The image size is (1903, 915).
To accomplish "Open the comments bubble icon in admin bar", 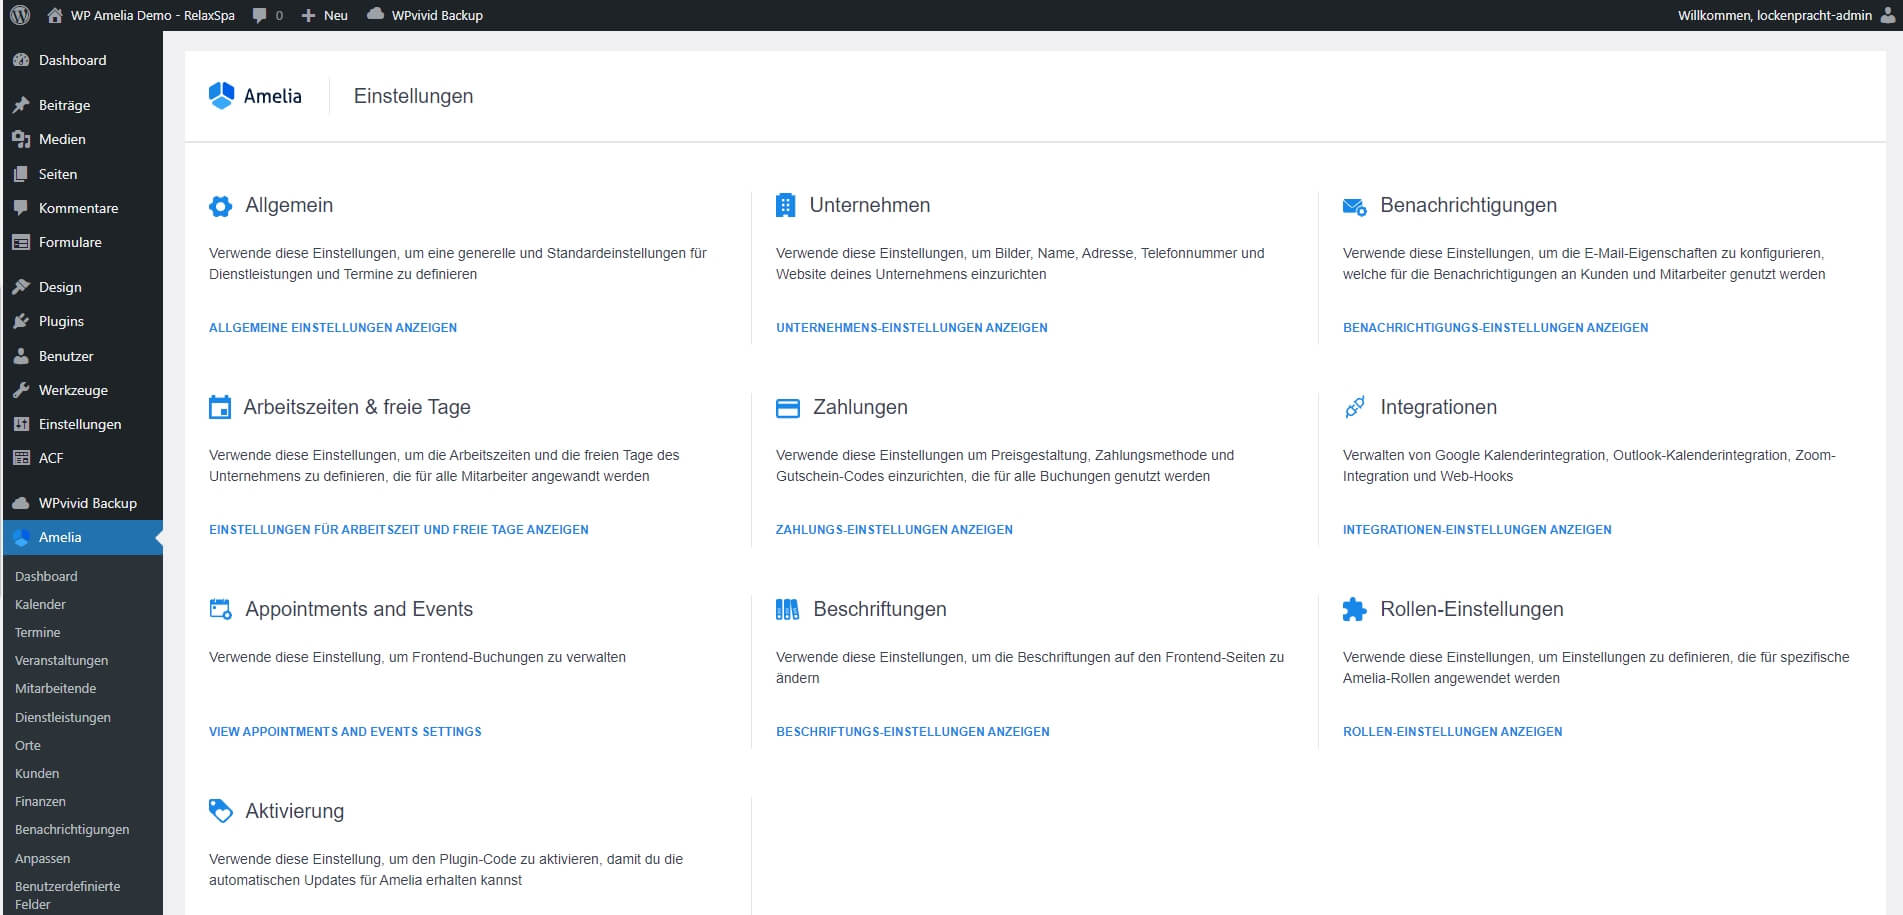I will 260,15.
